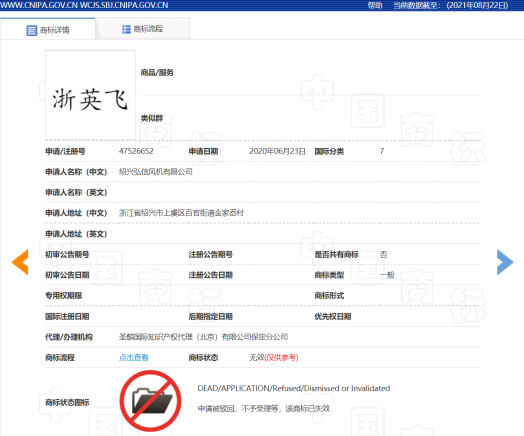The width and height of the screenshot is (524, 436).
Task: Click the agency name text
Action: pos(204,337)
